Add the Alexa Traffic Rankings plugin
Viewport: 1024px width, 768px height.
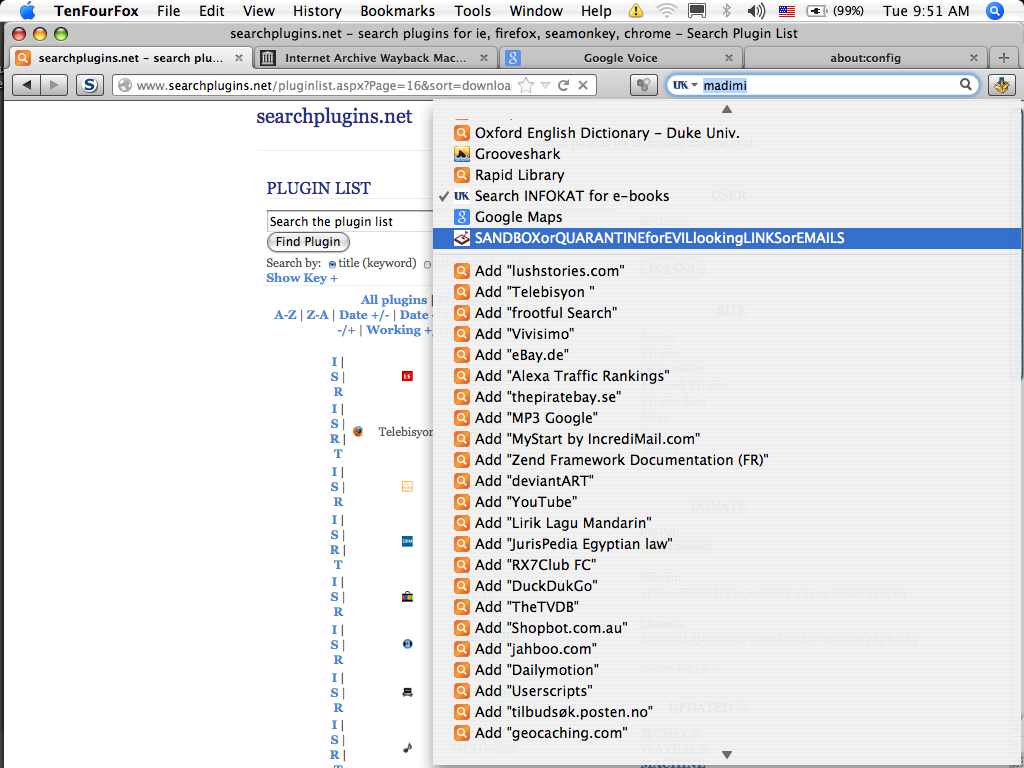click(727, 376)
